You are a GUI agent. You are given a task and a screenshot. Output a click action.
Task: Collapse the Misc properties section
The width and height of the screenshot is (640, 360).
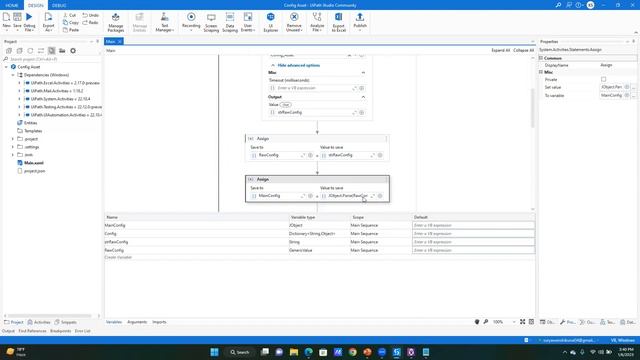pos(541,72)
